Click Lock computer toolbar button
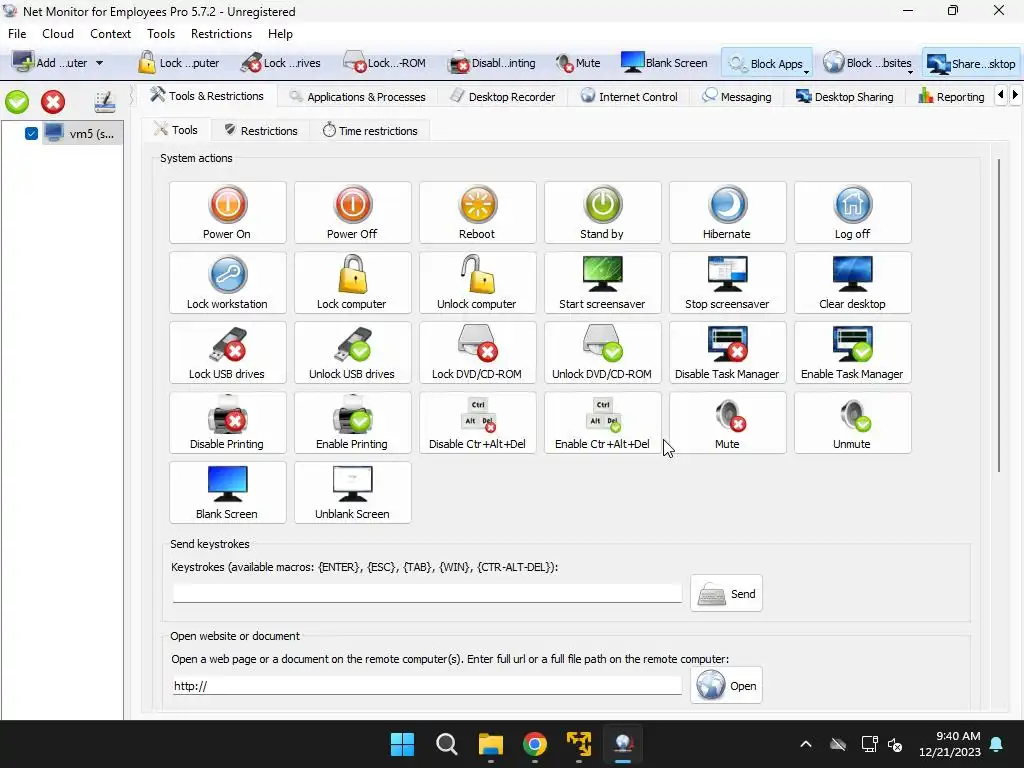The width and height of the screenshot is (1024, 768). 179,63
